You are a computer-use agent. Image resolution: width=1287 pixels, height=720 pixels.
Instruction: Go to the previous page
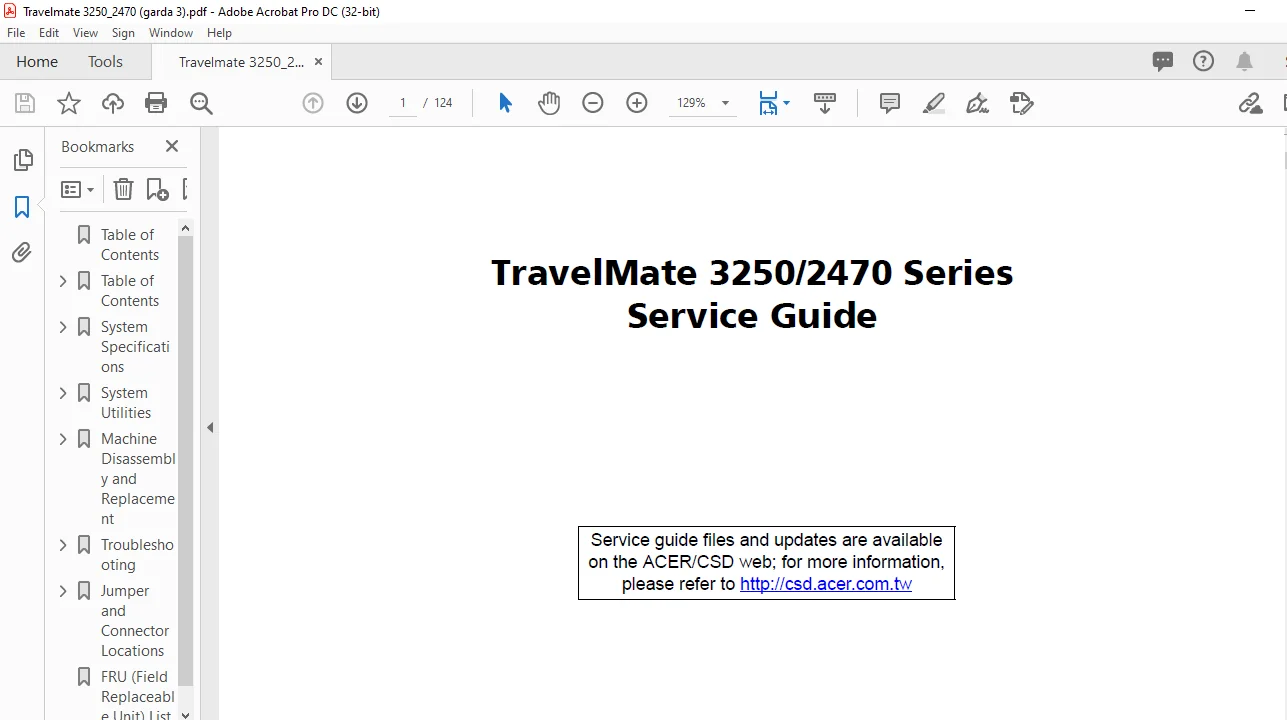[x=313, y=103]
